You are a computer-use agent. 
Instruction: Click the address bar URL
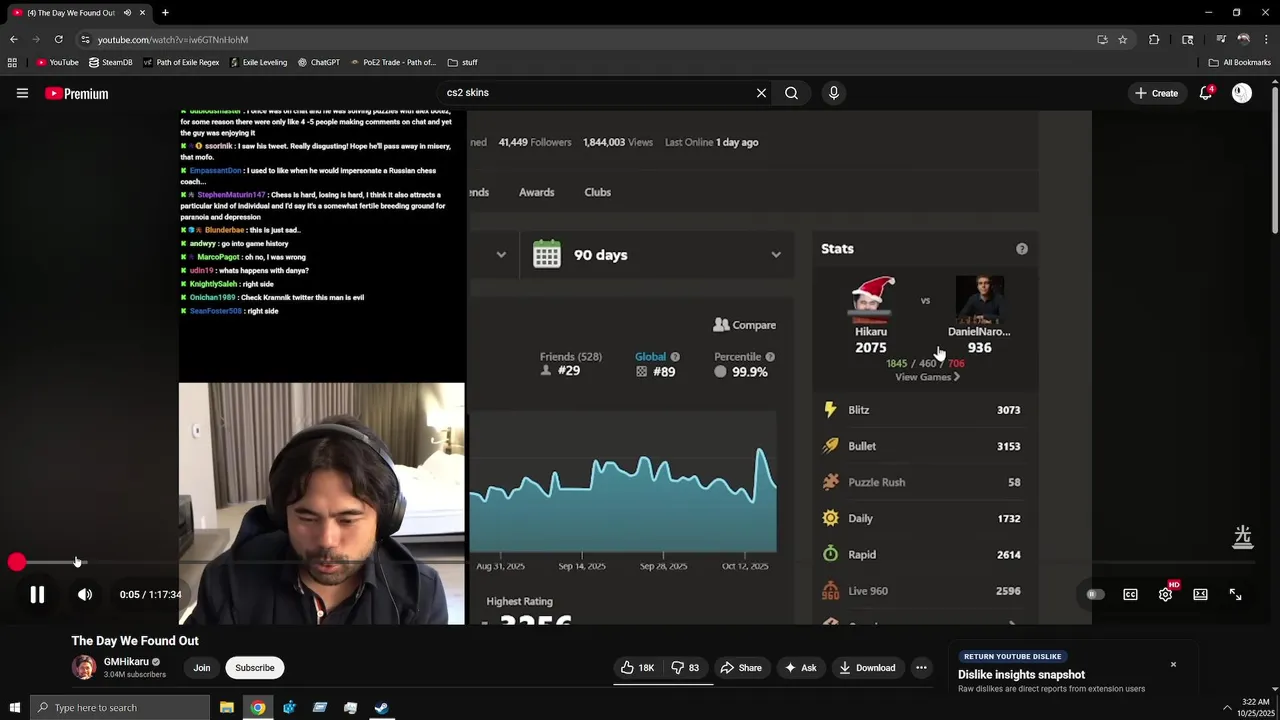click(173, 40)
